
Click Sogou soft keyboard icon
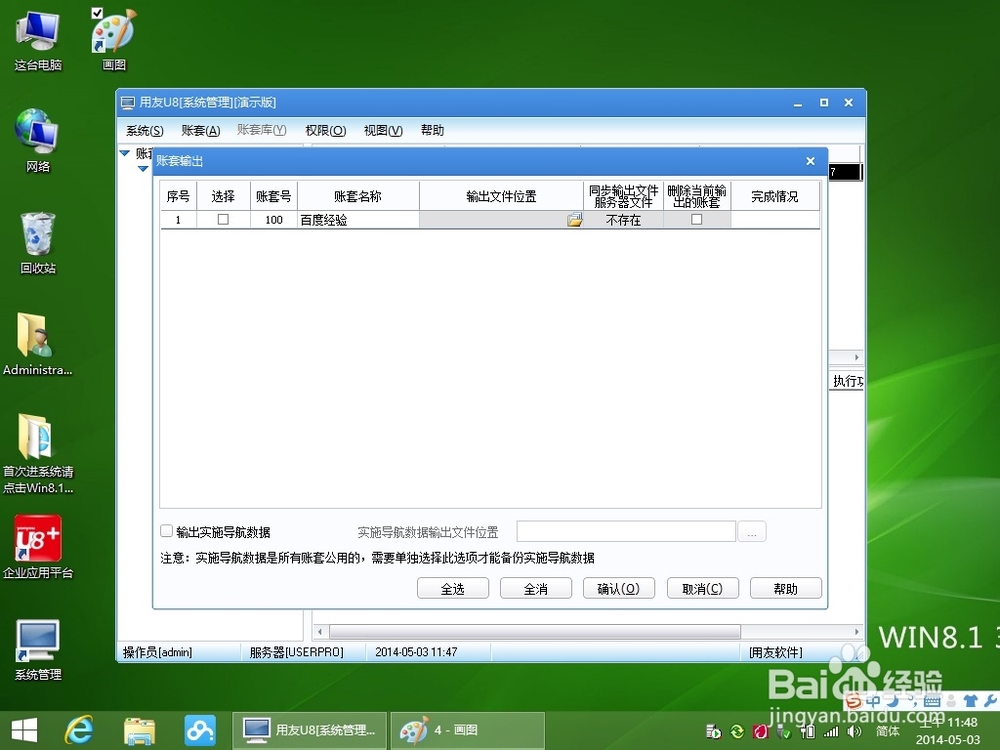(932, 702)
